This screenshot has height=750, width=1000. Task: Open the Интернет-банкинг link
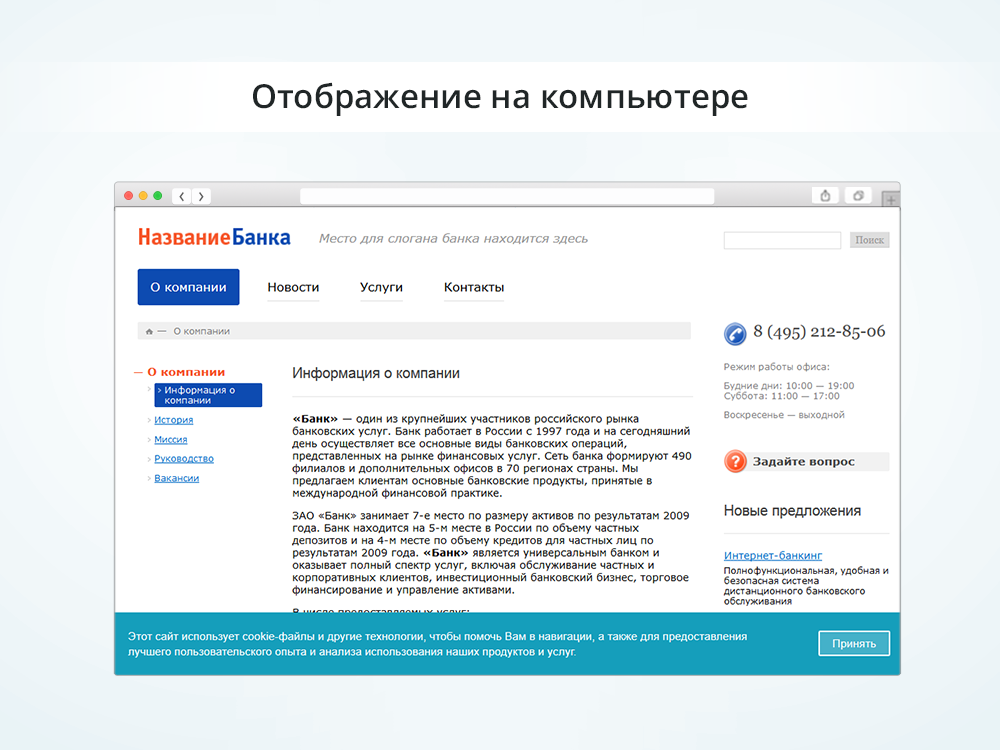coord(773,554)
